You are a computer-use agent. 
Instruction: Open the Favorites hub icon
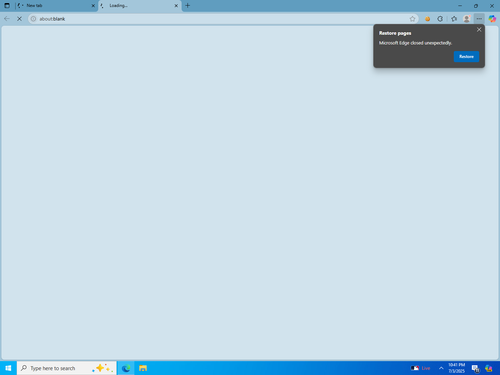454,19
